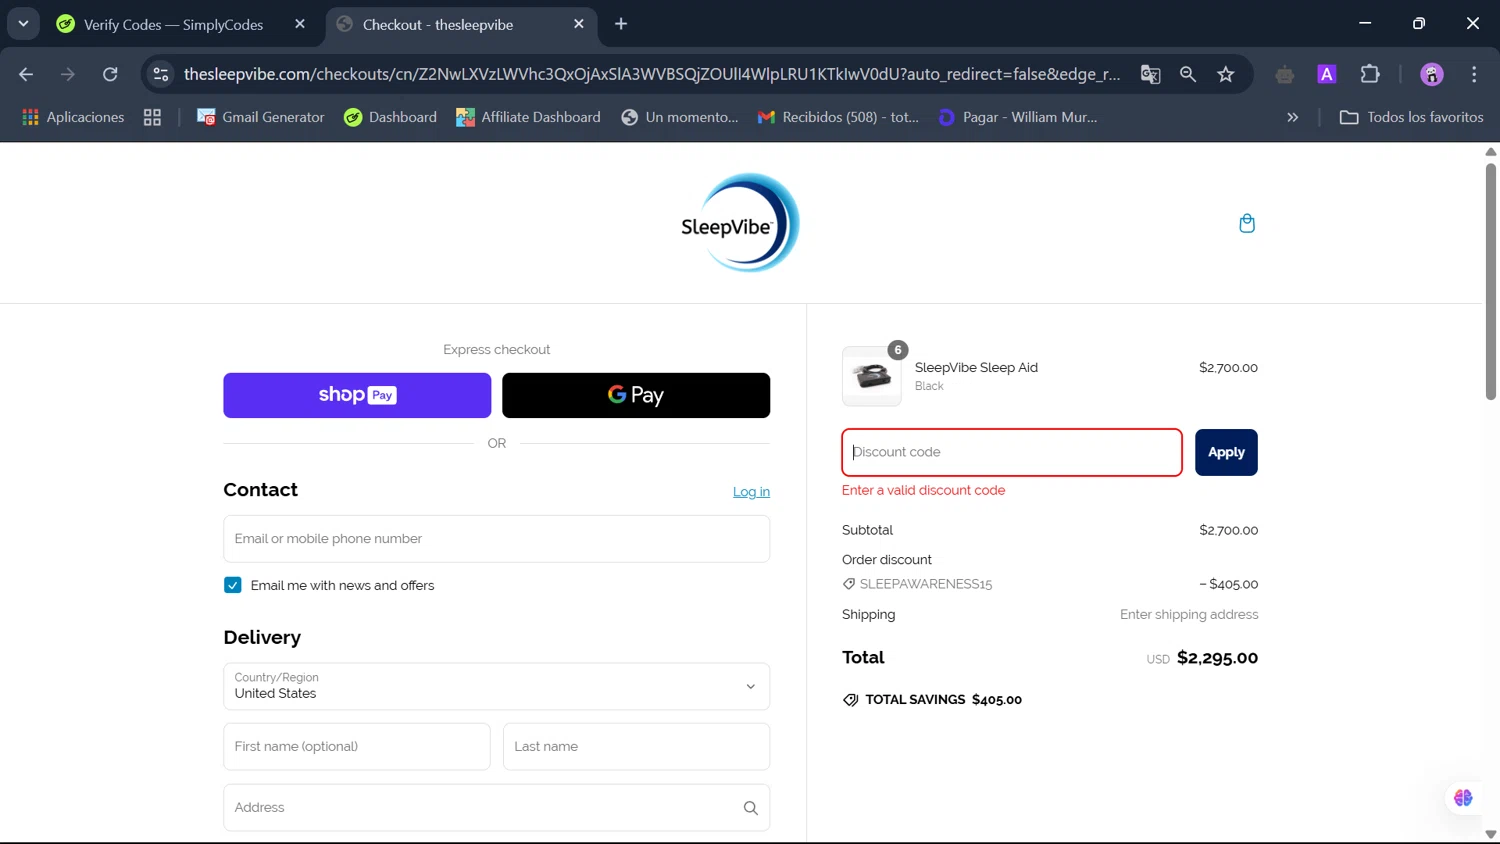This screenshot has width=1500, height=844.
Task: Focus the Address field
Action: (496, 808)
